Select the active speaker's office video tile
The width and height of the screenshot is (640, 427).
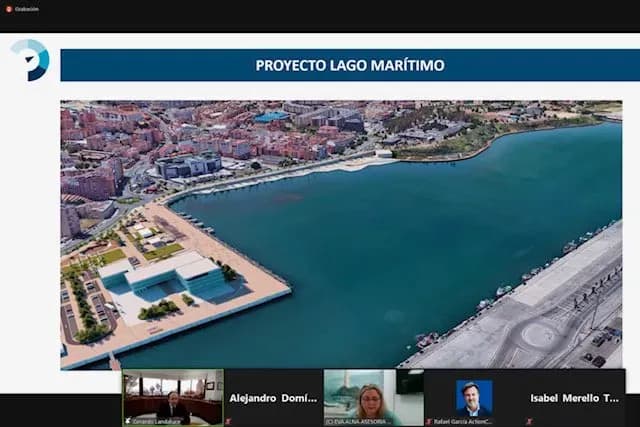pos(173,398)
